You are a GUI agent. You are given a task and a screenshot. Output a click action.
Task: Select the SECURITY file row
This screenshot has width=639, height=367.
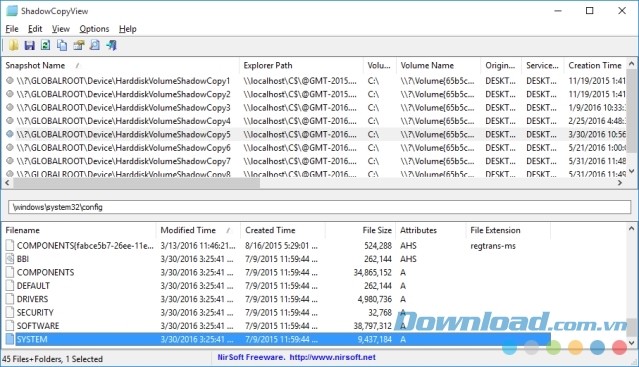pos(277,312)
